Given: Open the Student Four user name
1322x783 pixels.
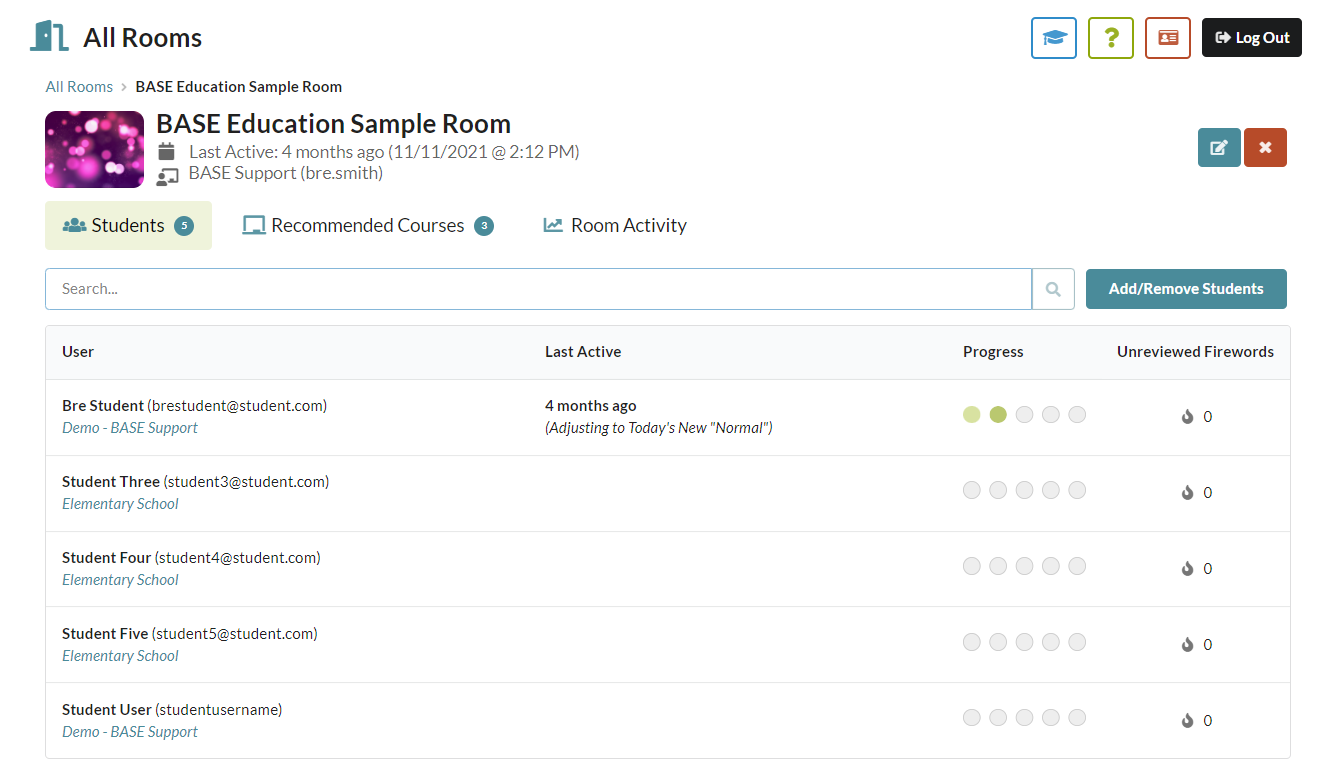Looking at the screenshot, I should click(x=106, y=558).
